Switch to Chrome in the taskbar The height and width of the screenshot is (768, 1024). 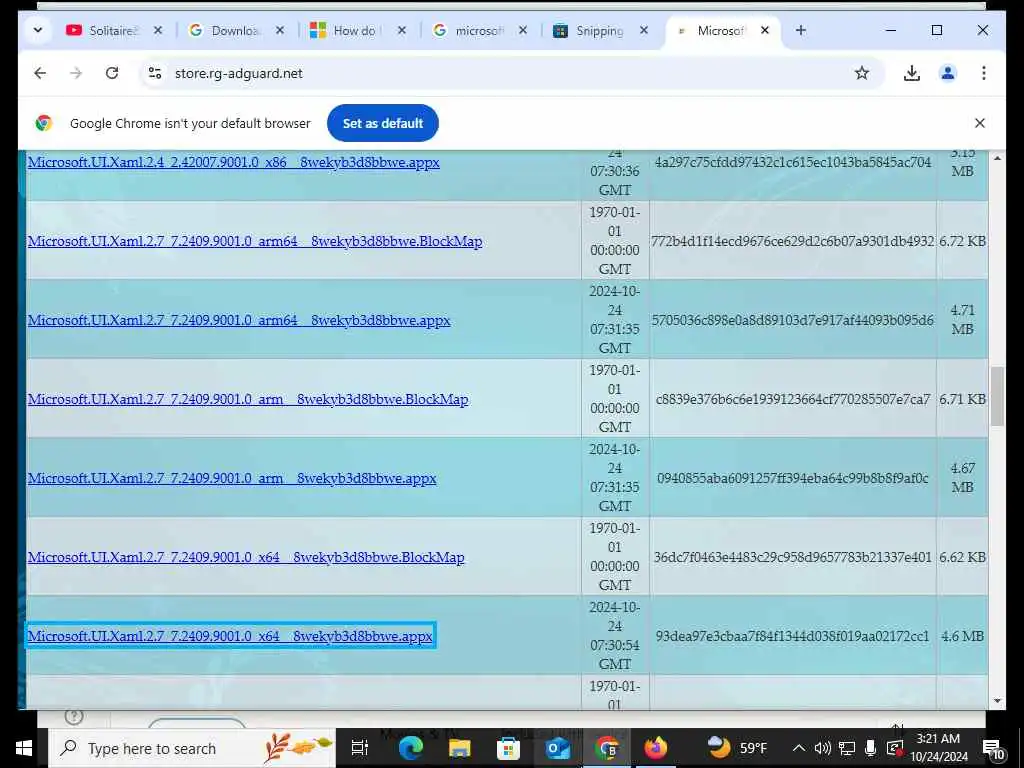pyautogui.click(x=607, y=748)
